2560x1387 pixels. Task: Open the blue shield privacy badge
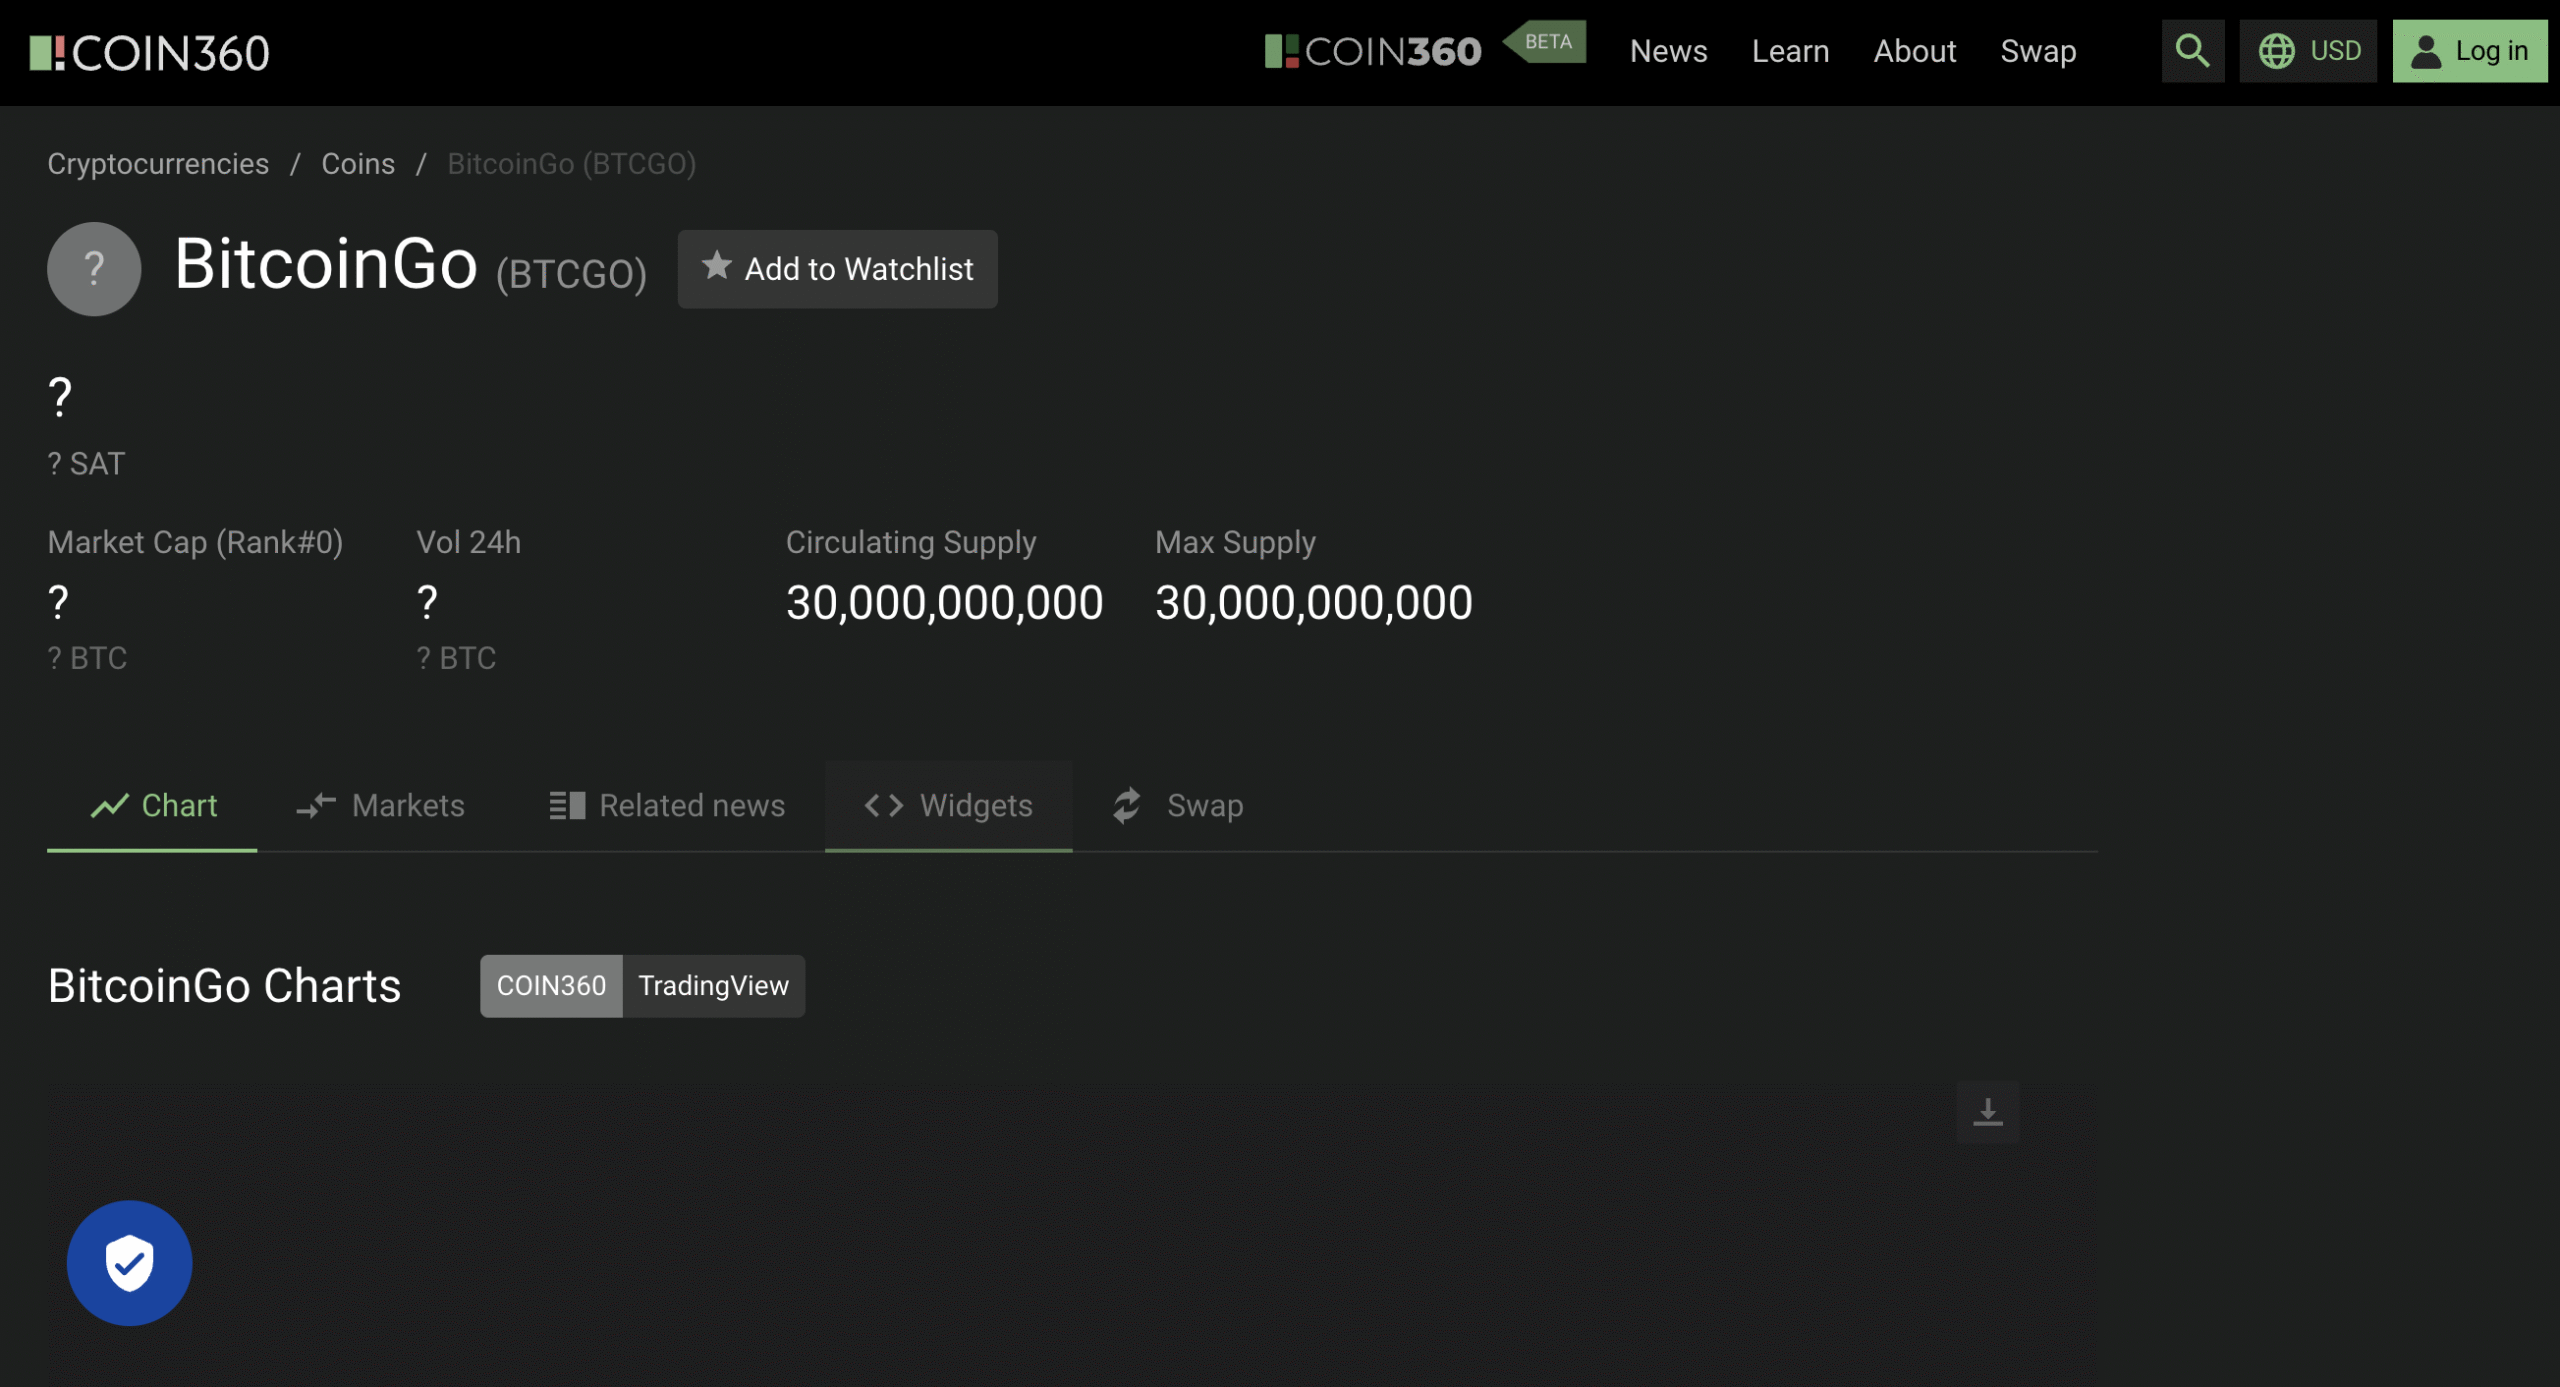[x=129, y=1263]
